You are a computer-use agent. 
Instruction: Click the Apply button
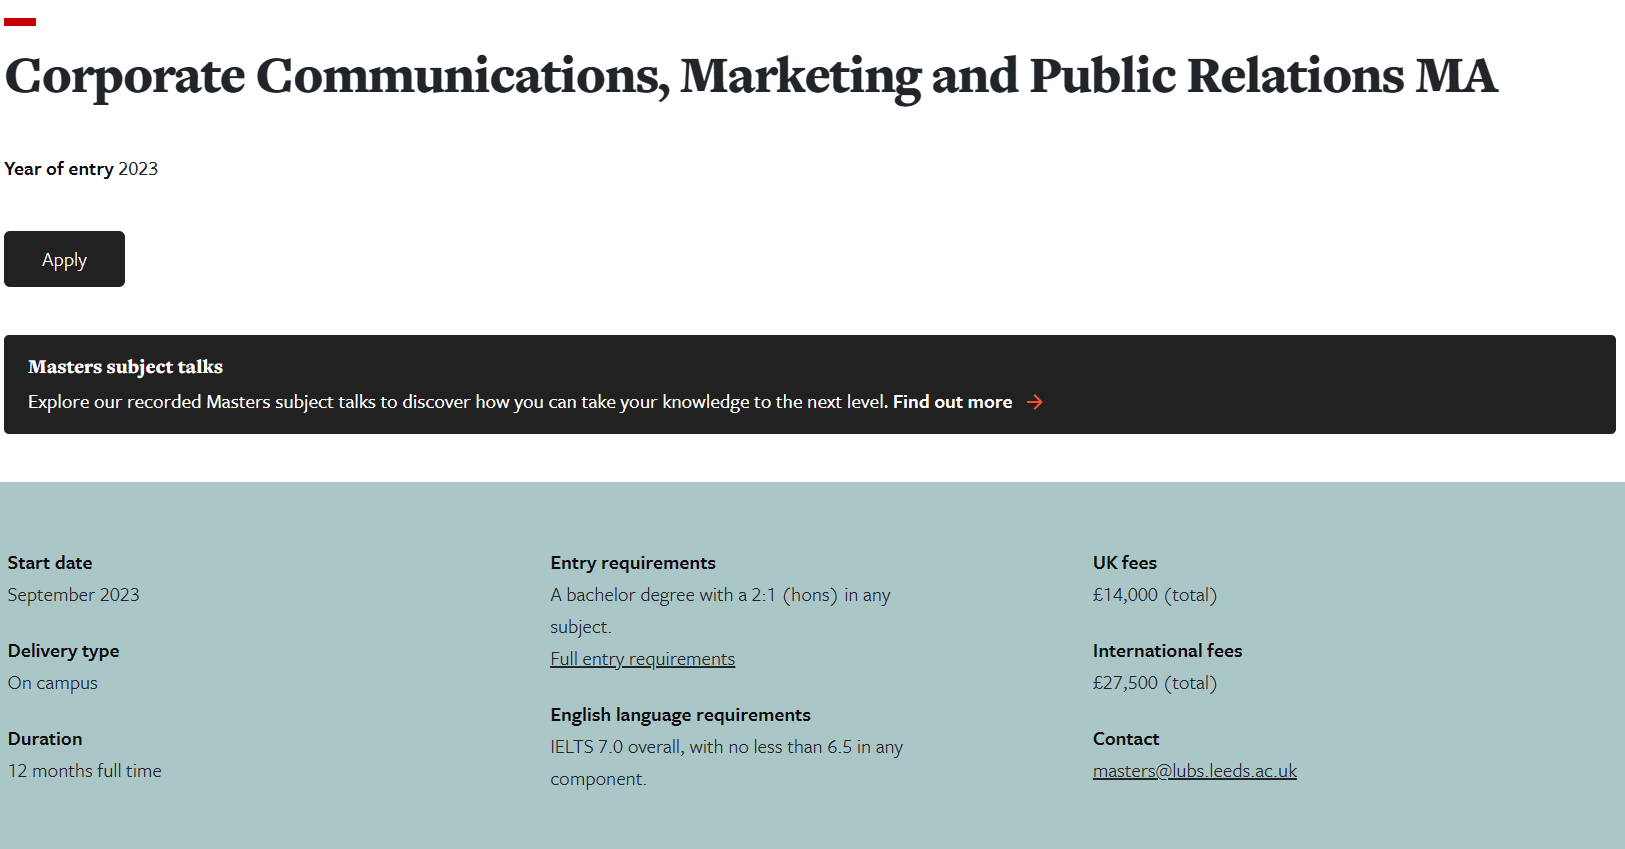pyautogui.click(x=64, y=260)
